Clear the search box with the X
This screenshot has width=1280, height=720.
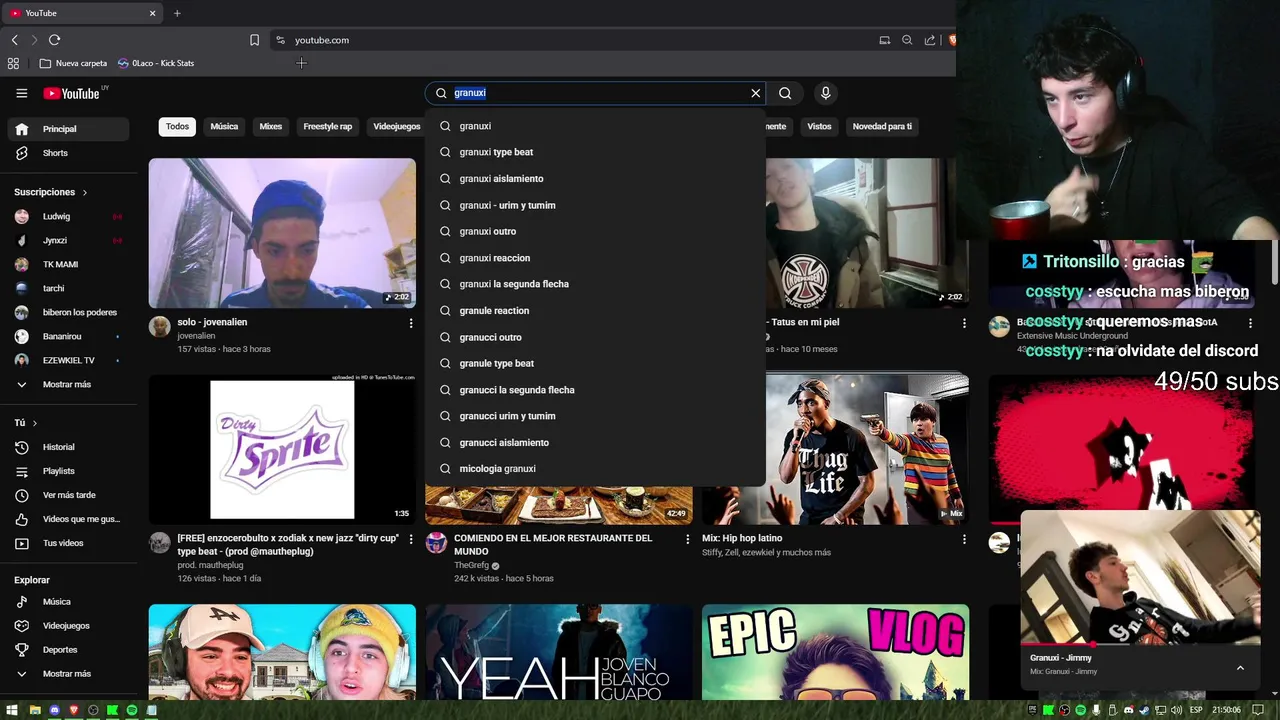(x=756, y=93)
